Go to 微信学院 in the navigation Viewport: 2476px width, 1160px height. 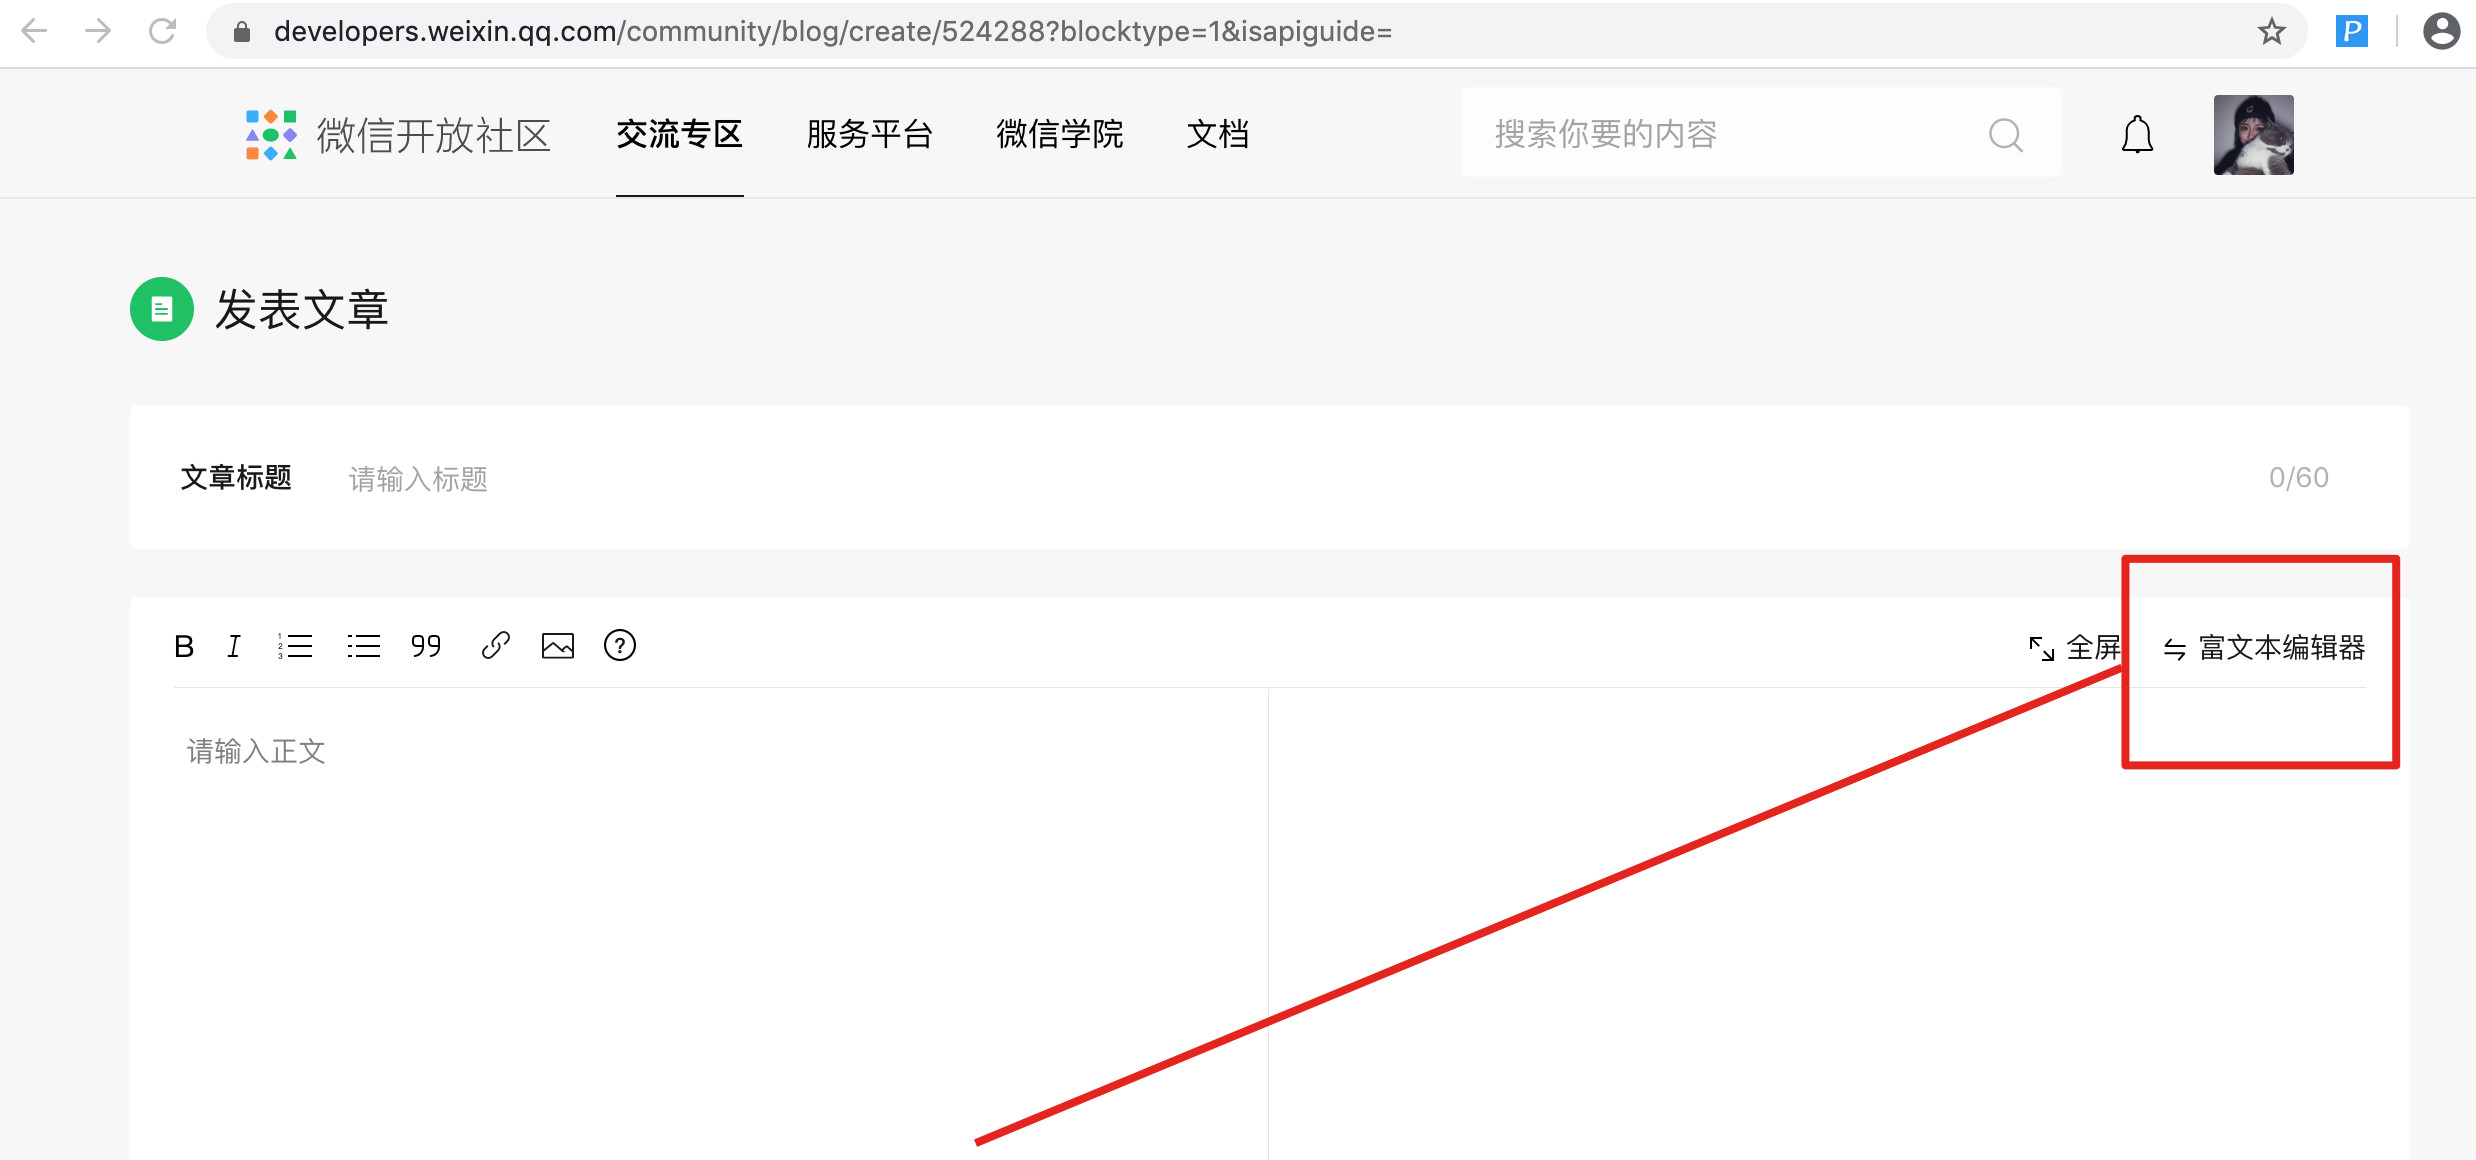coord(1059,134)
